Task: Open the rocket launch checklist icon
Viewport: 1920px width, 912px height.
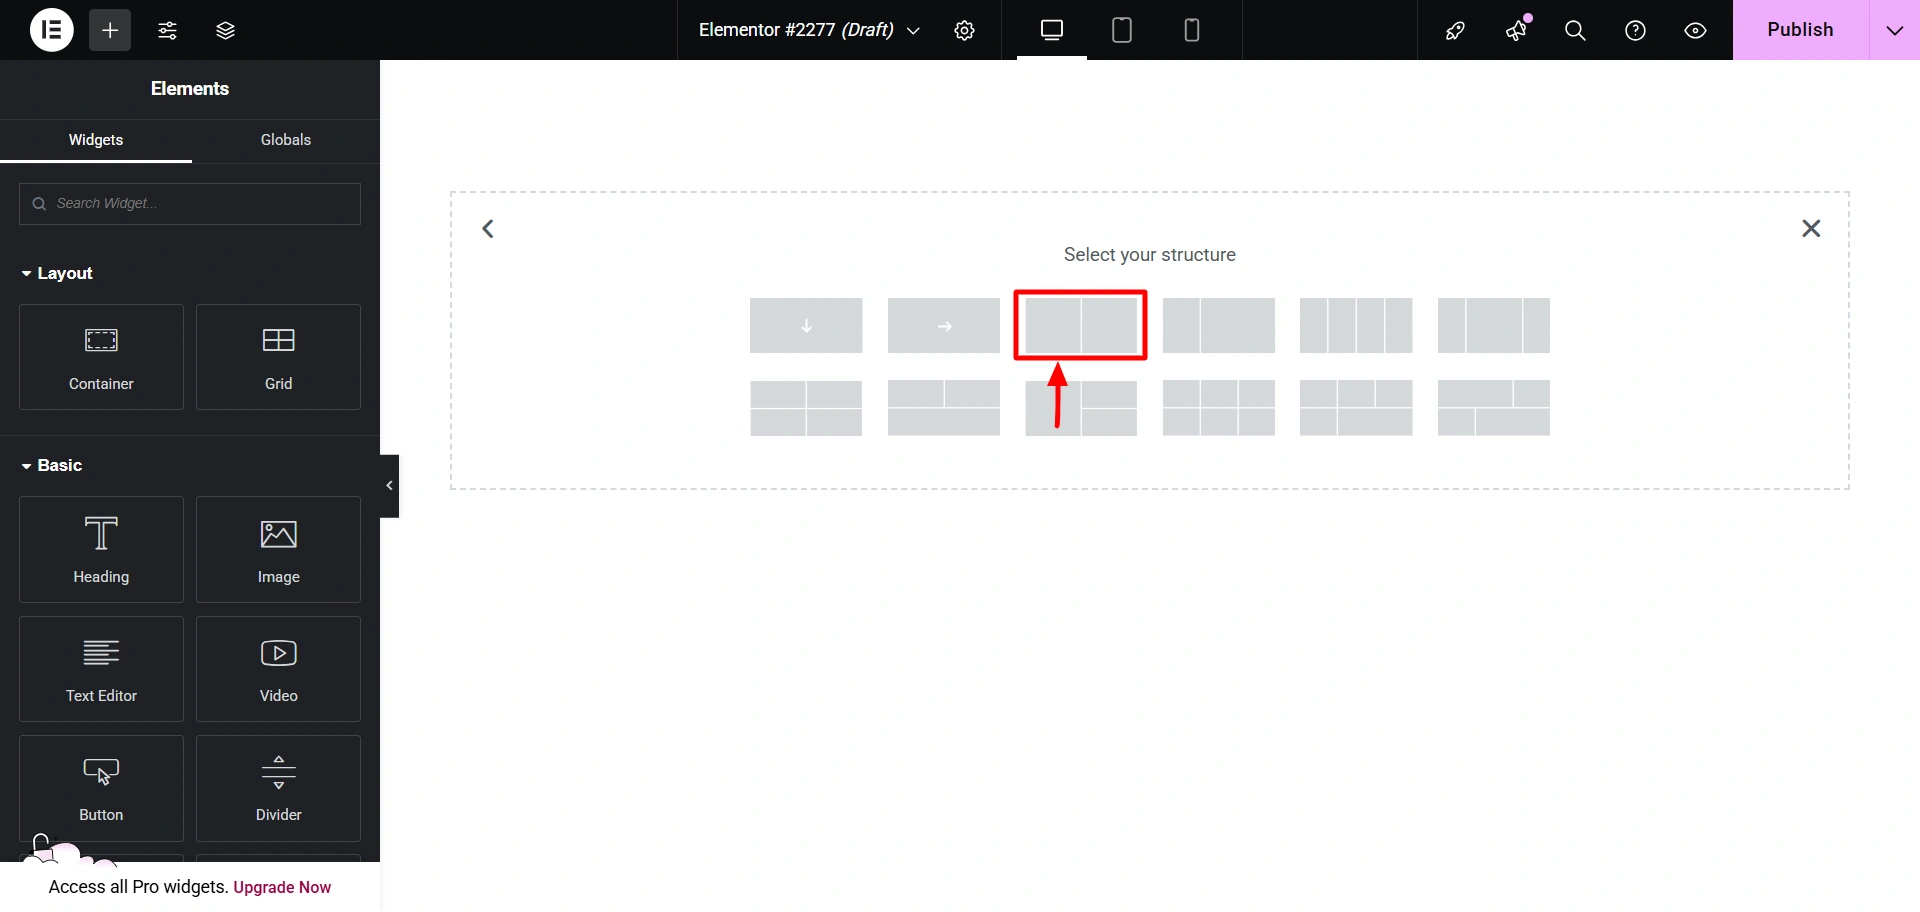Action: pos(1455,30)
